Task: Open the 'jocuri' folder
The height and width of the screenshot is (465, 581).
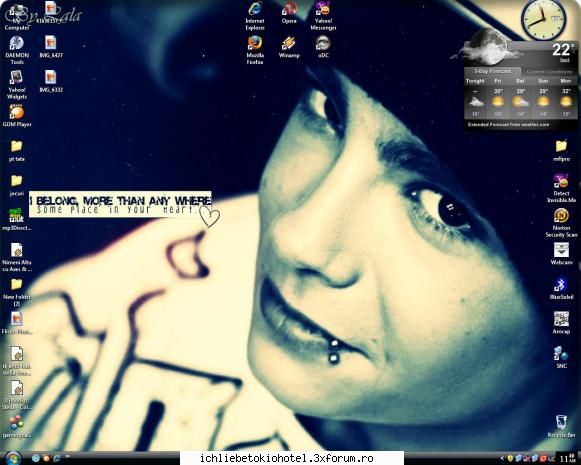Action: click(16, 185)
